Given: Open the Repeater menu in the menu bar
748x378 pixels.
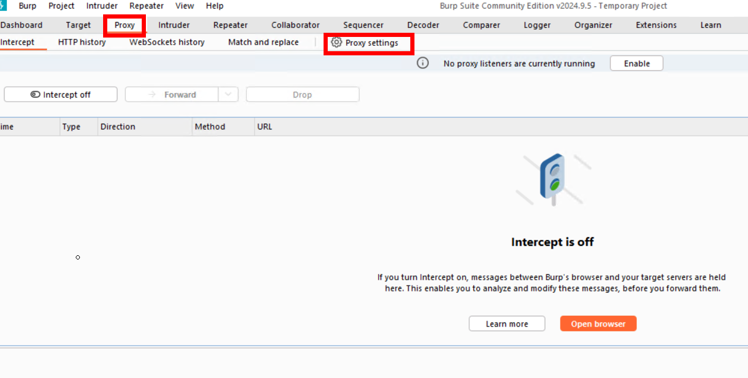Looking at the screenshot, I should click(x=146, y=6).
